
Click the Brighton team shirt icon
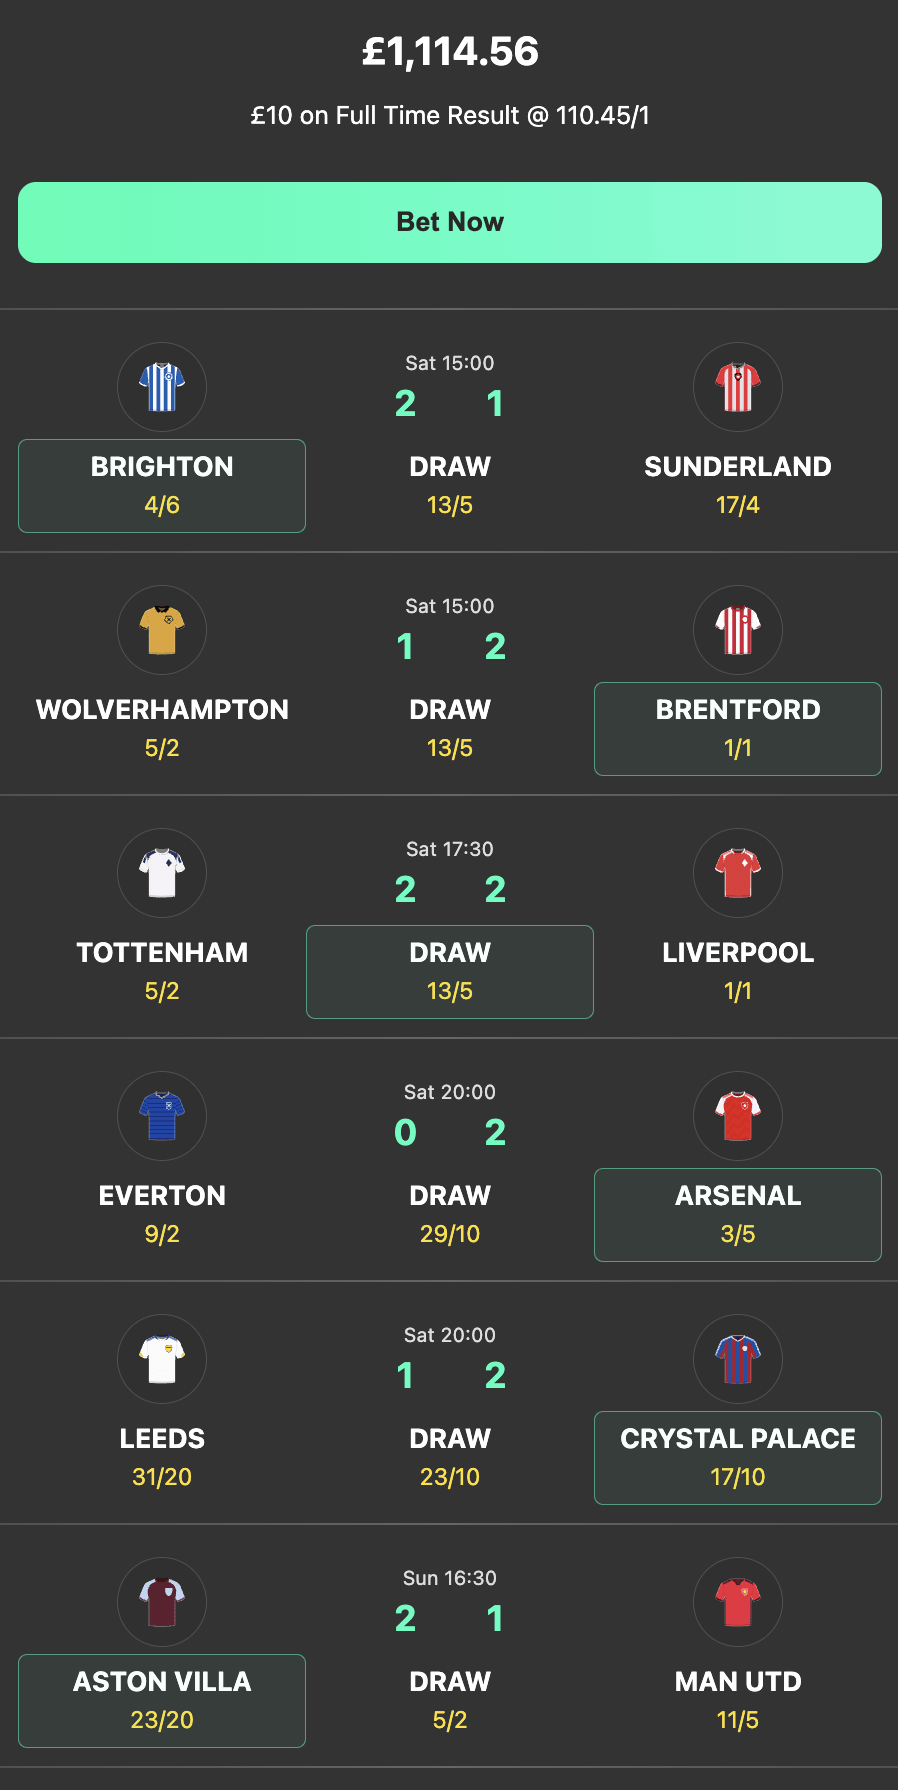point(161,387)
